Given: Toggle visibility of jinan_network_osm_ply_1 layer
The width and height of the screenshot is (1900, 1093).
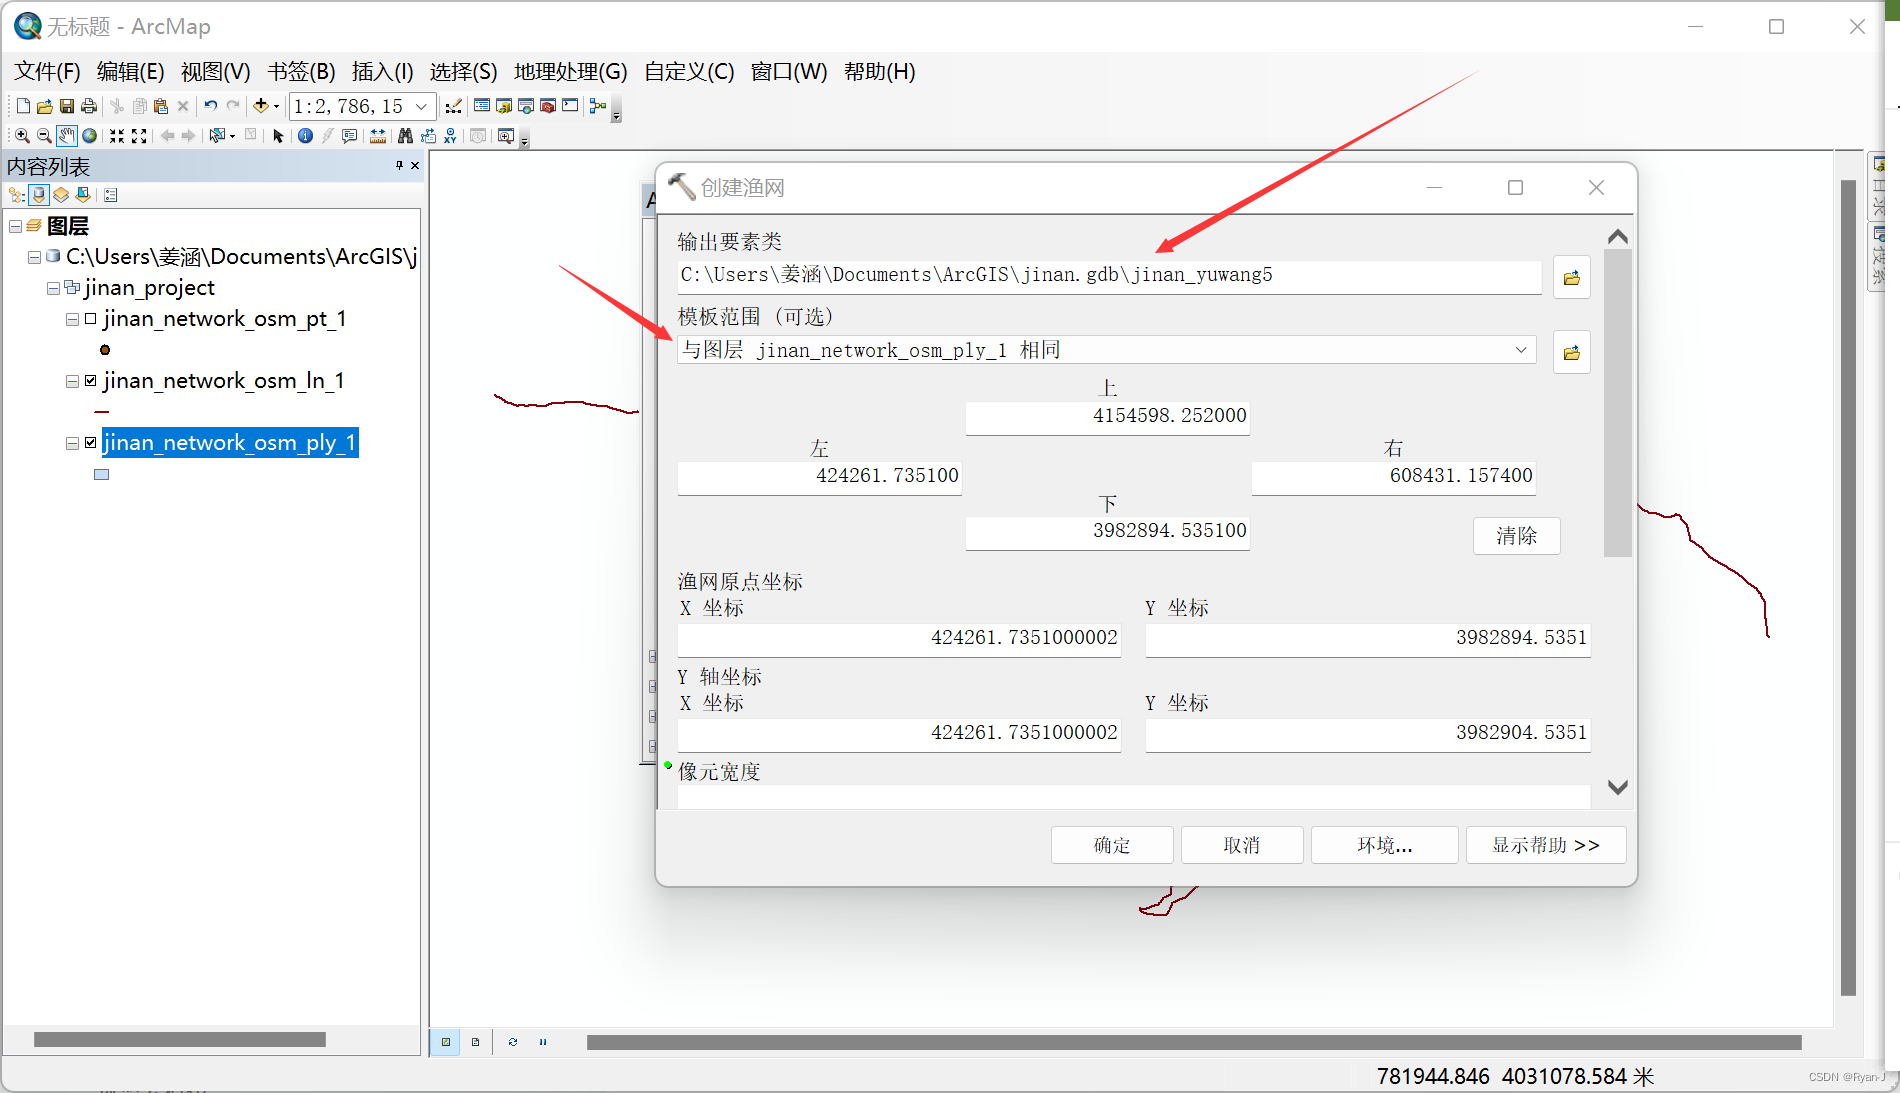Looking at the screenshot, I should click(90, 443).
